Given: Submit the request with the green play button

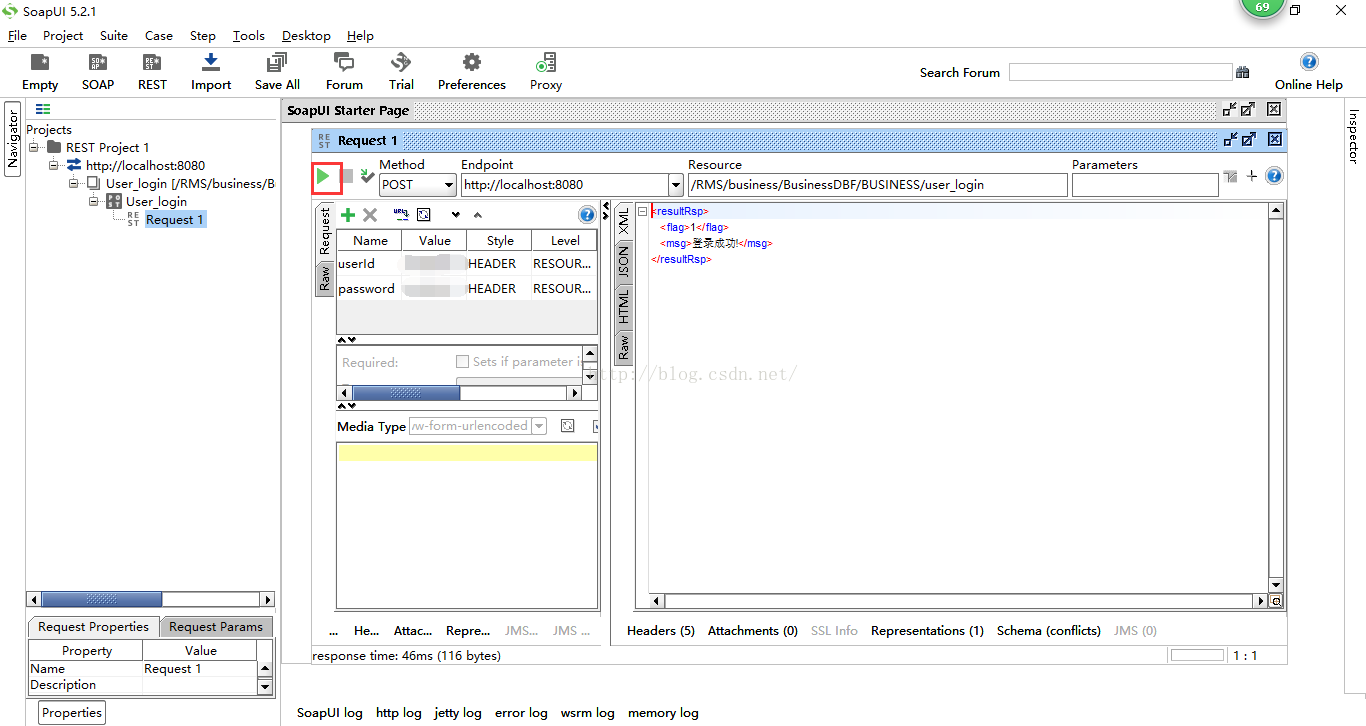Looking at the screenshot, I should coord(324,176).
